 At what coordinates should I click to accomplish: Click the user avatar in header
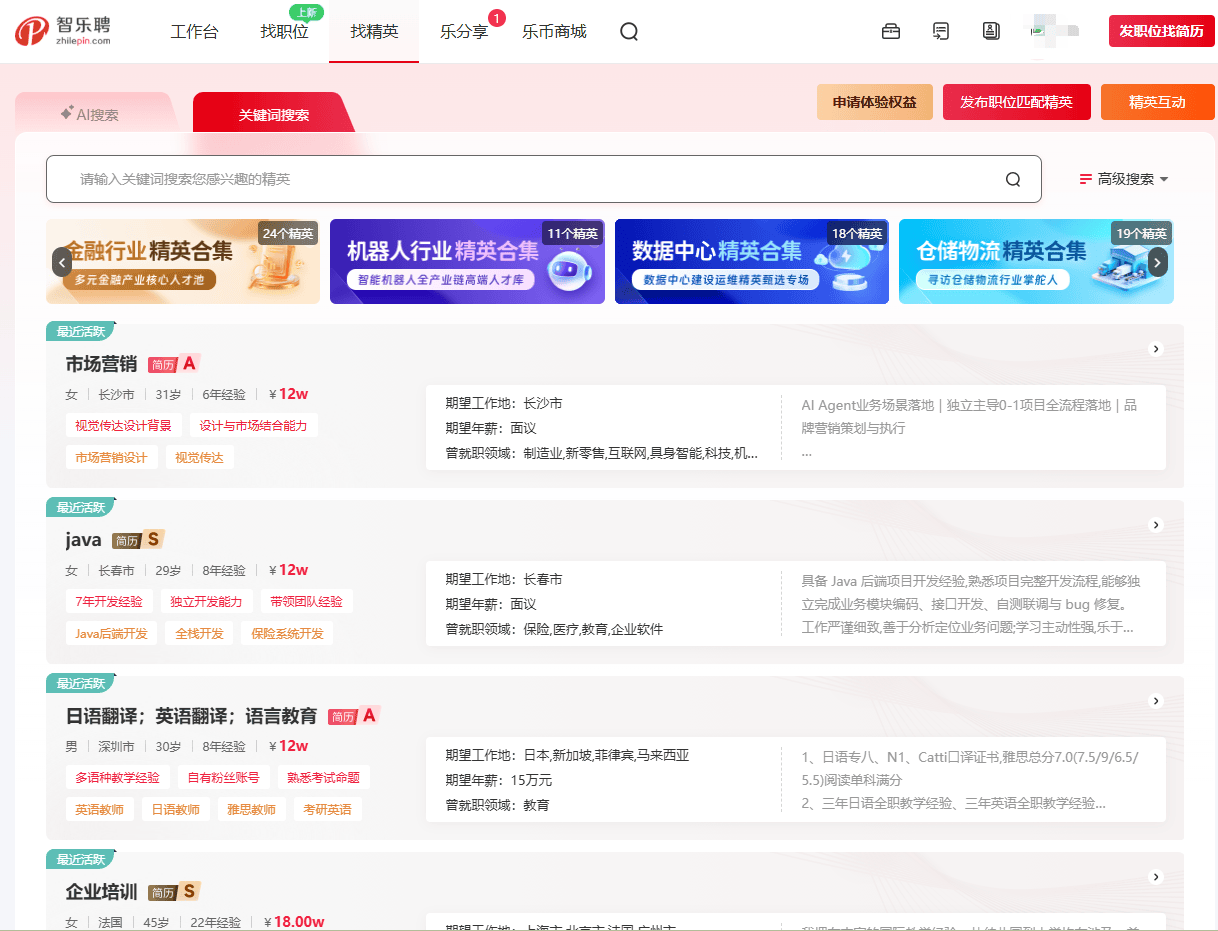(x=1054, y=31)
